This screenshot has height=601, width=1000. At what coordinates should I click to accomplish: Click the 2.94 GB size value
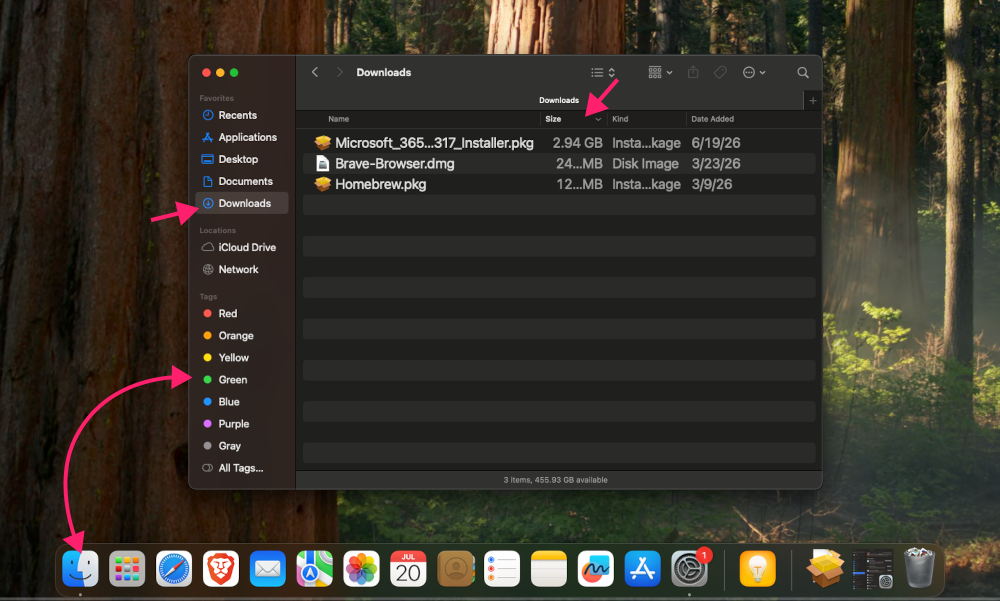point(577,143)
